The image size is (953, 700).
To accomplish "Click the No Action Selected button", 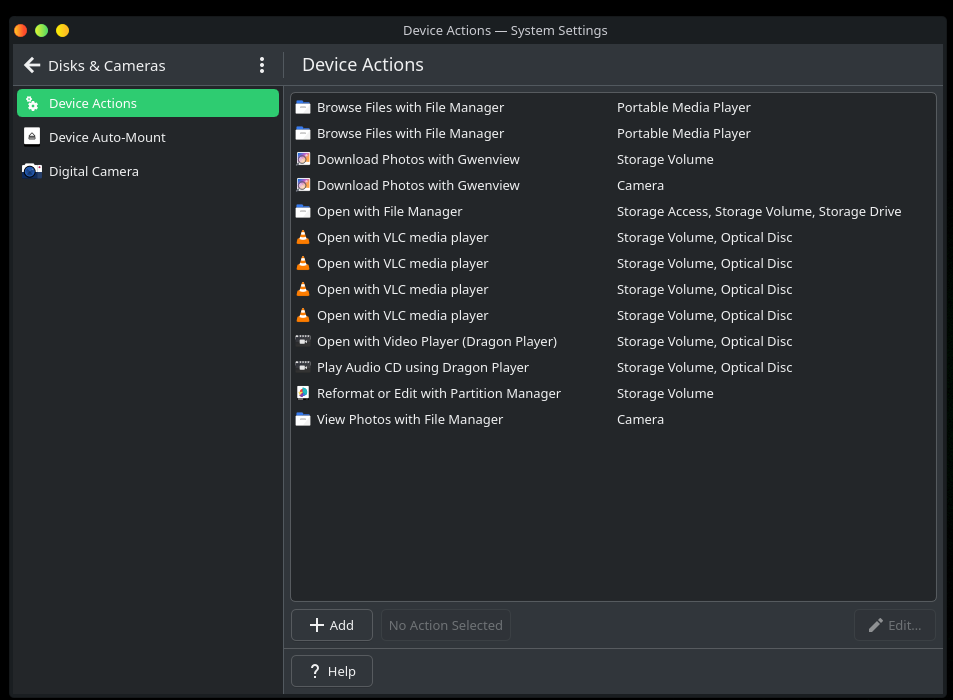I will coord(446,625).
